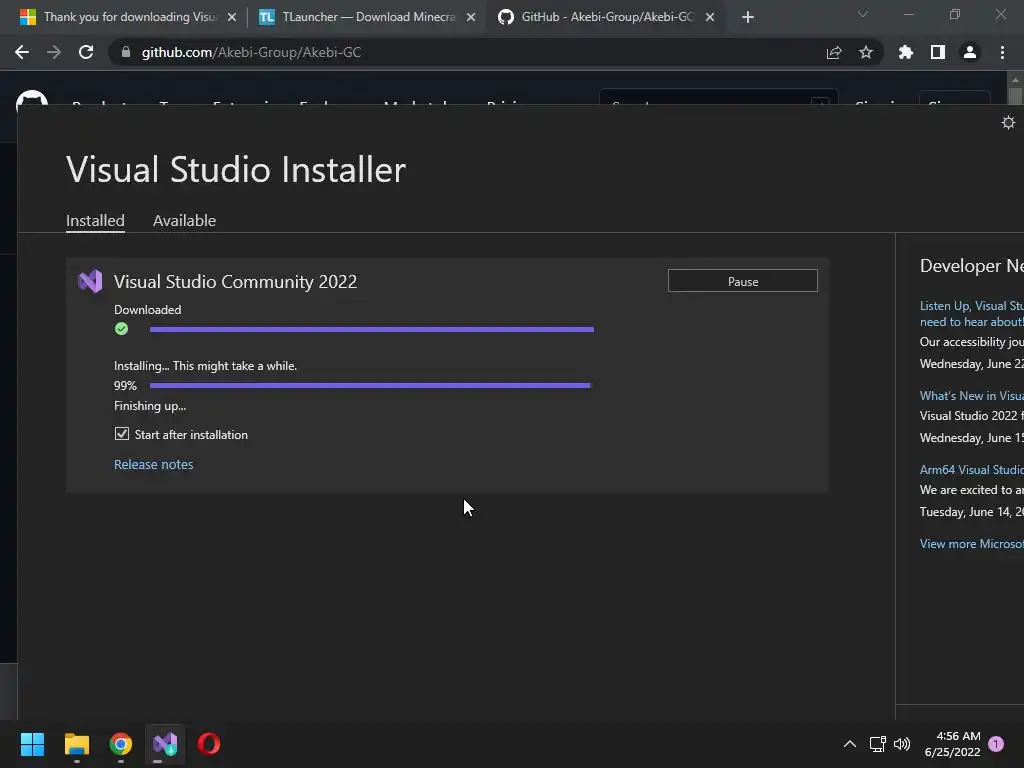Image resolution: width=1024 pixels, height=768 pixels.
Task: Click the Installing 99% progress bar
Action: pos(370,385)
